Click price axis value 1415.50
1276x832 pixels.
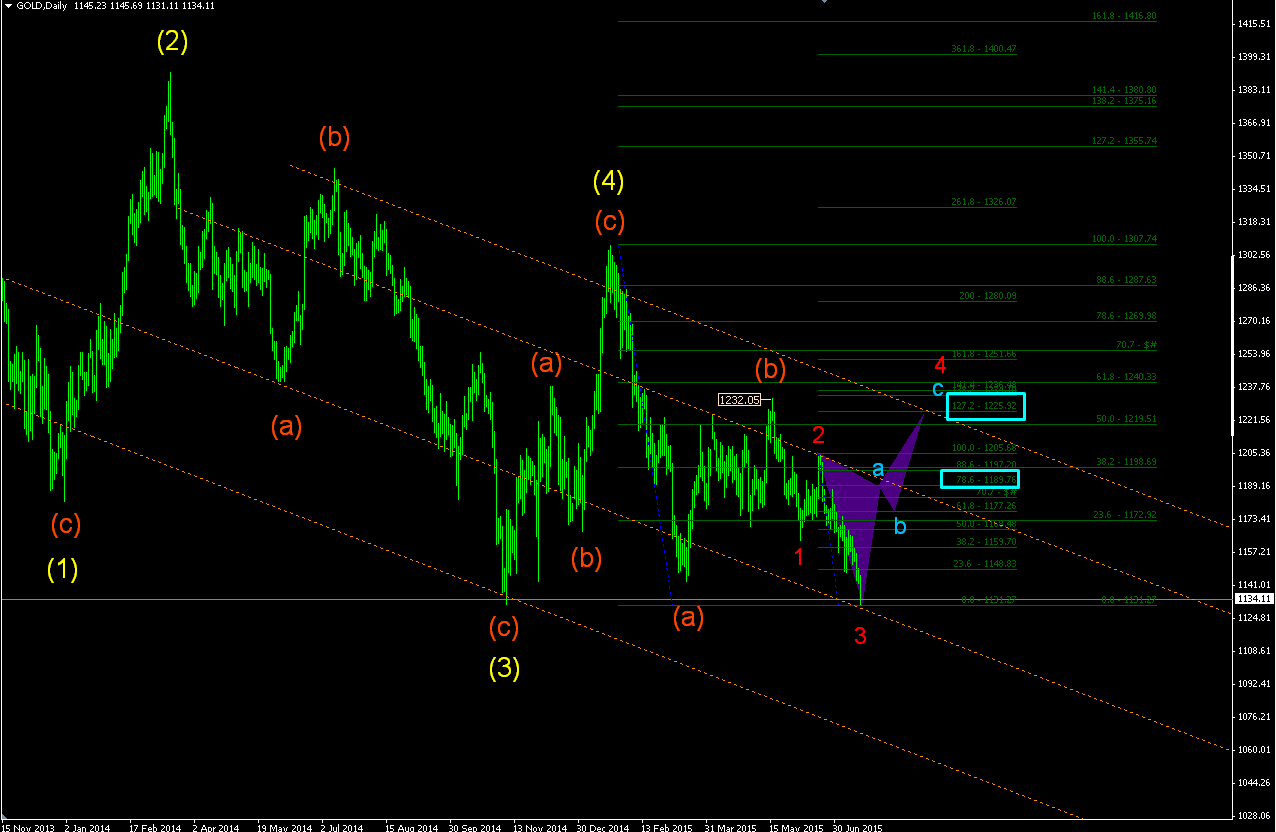tap(1253, 23)
